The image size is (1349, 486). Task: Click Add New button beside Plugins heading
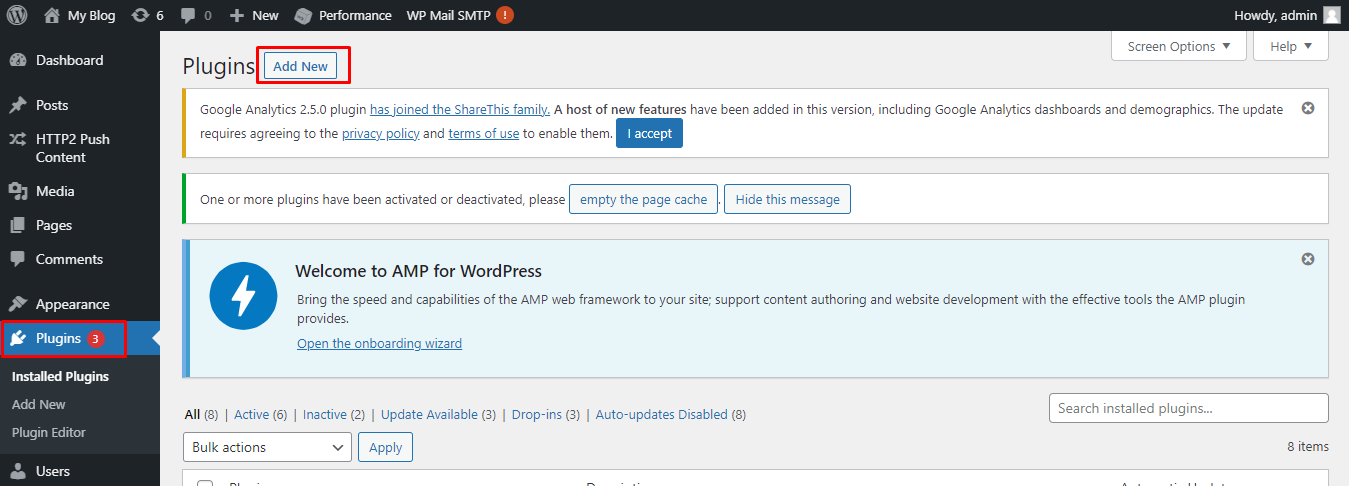coord(300,66)
